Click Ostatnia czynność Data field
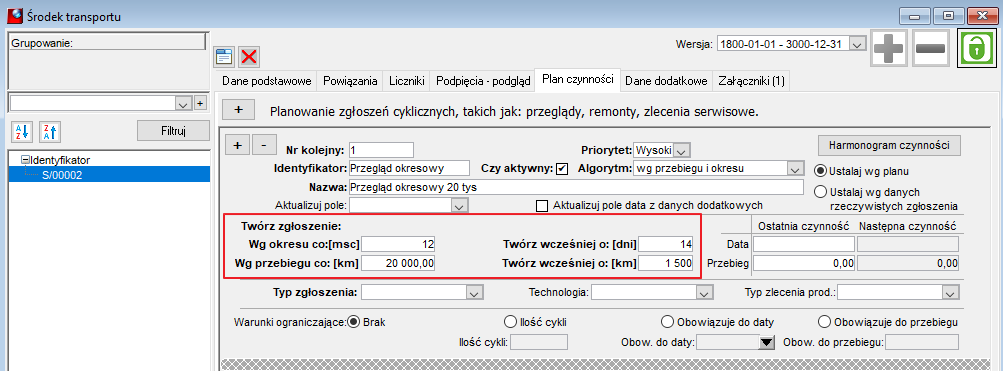1003x371 pixels. pyautogui.click(x=804, y=244)
